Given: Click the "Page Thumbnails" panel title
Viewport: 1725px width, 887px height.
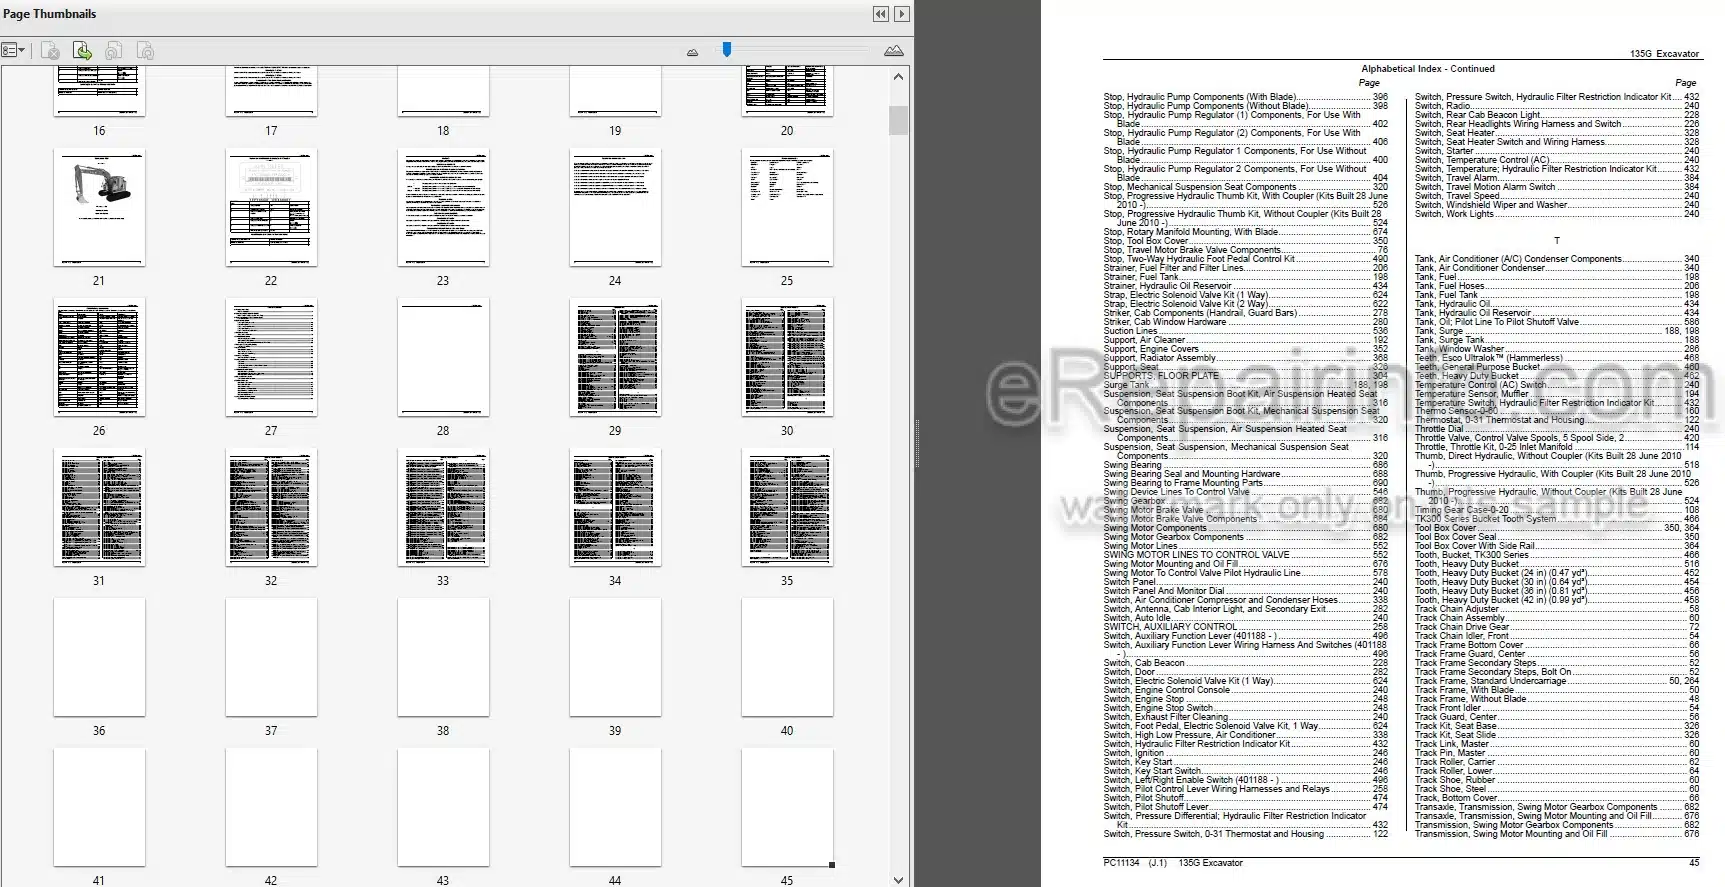Looking at the screenshot, I should (x=50, y=14).
